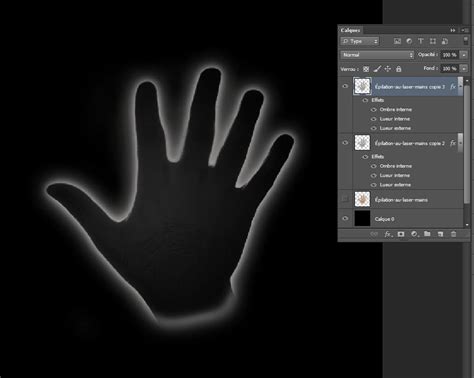Create new fill or adjustment layer
Viewport: 474px width, 378px height.
(414, 234)
